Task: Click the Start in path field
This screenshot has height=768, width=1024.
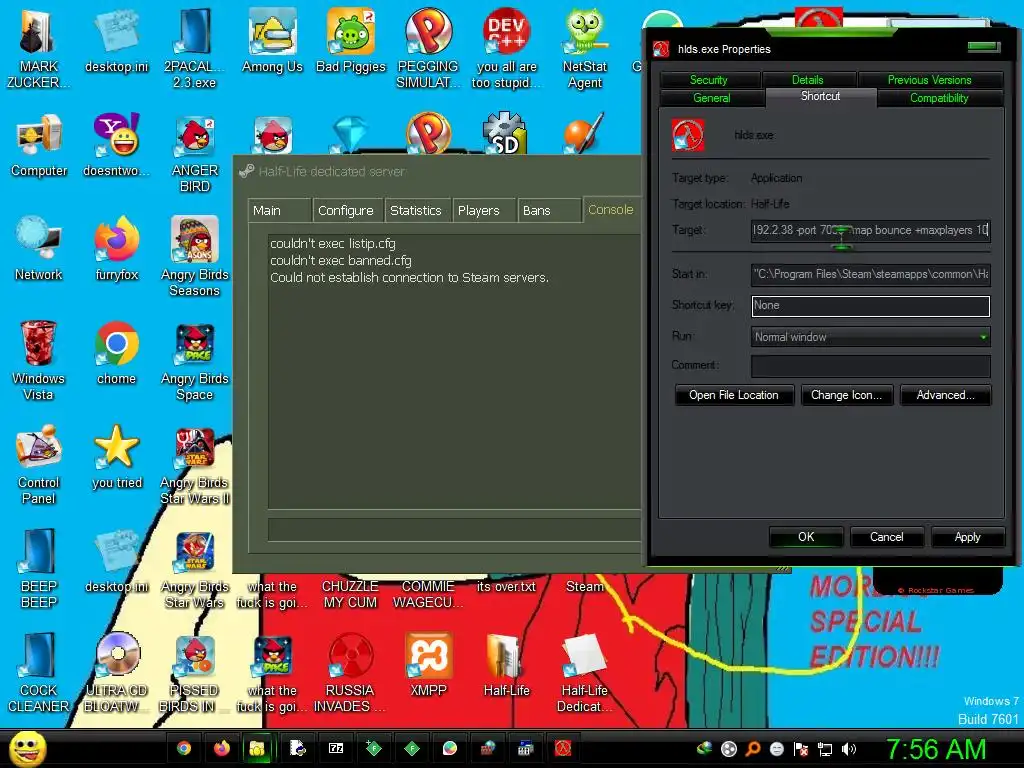Action: point(871,274)
